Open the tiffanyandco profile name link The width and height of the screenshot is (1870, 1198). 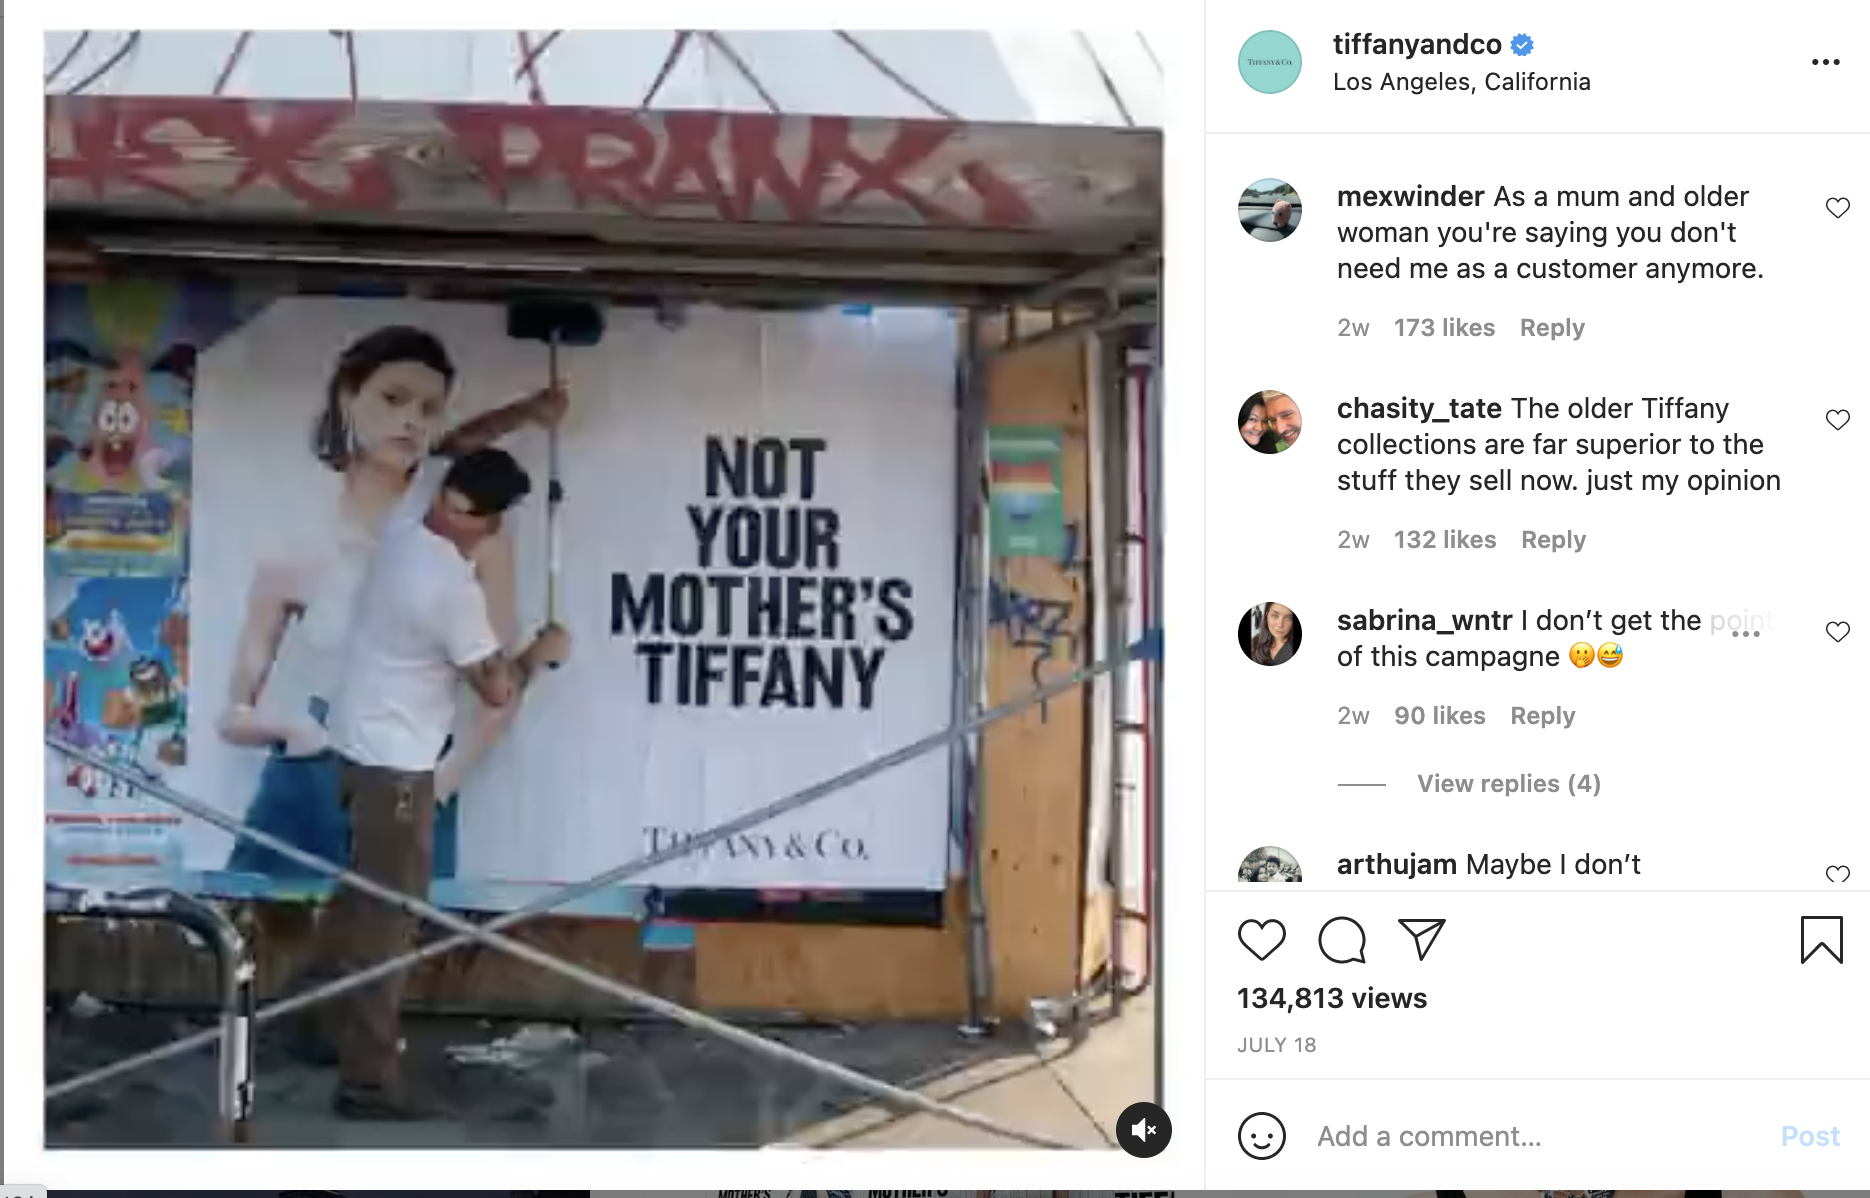click(1417, 45)
